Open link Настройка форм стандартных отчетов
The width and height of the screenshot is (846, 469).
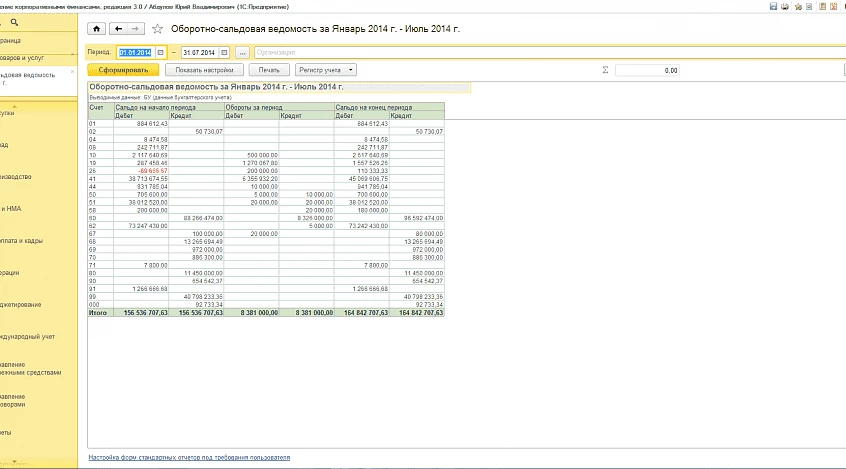coord(189,457)
